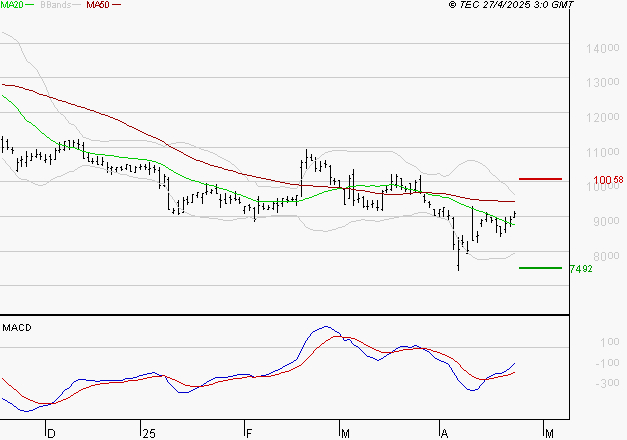Viewport: 627px width, 440px height.
Task: Select the MA50 legend label
Action: 98,6
